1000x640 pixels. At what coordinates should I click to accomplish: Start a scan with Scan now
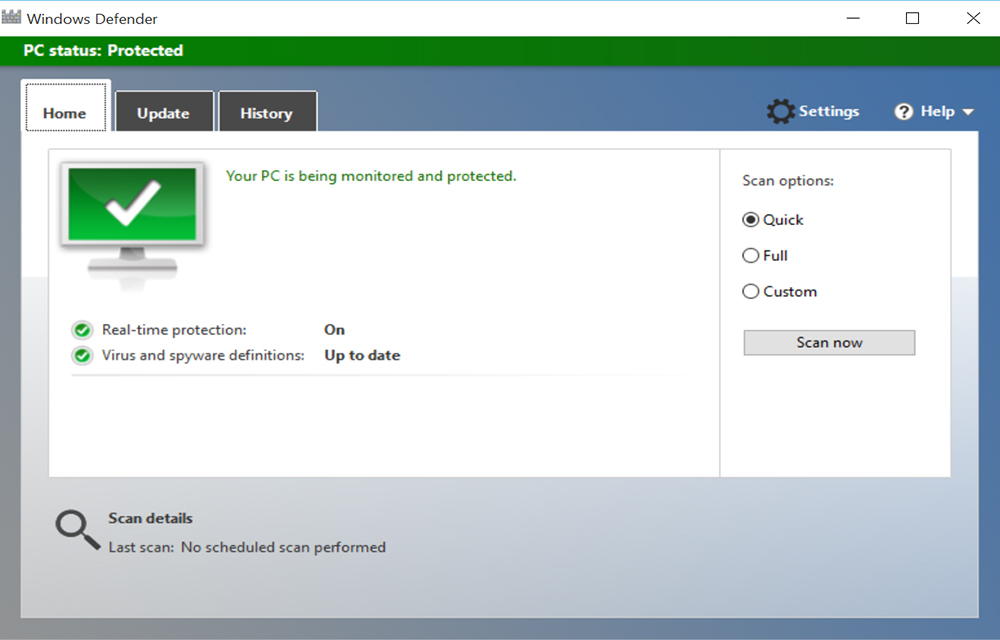coord(828,342)
